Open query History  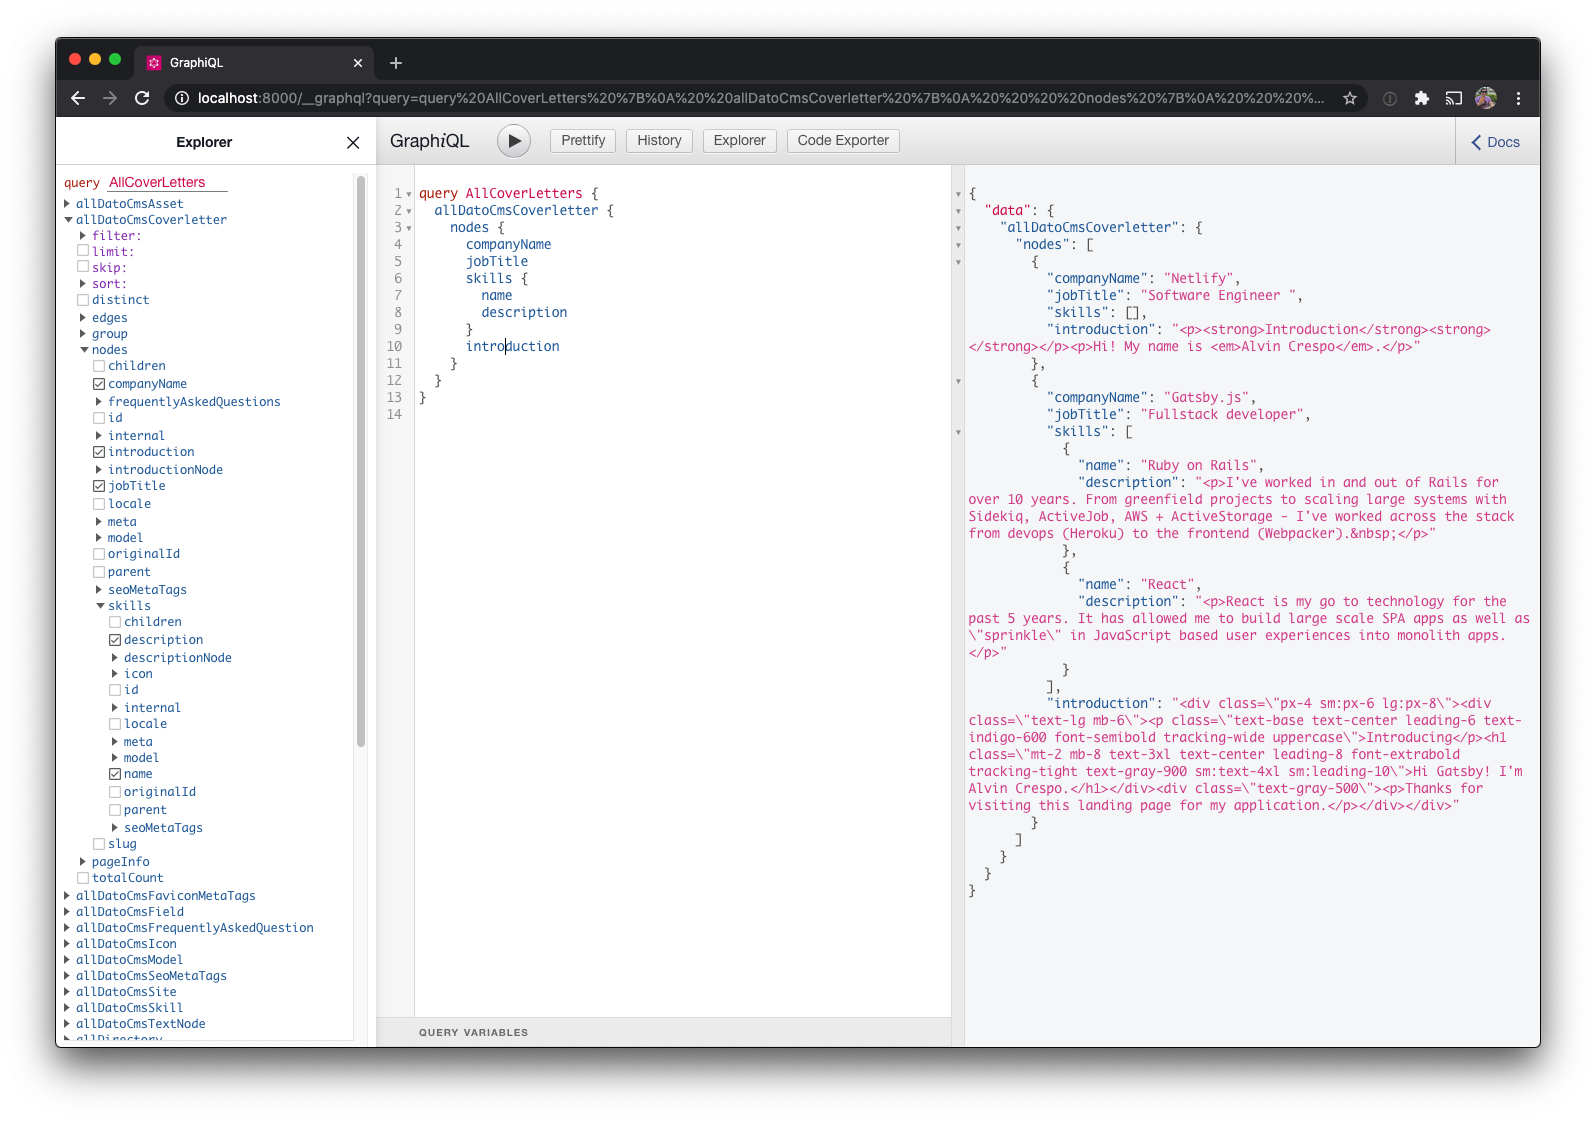coord(659,141)
